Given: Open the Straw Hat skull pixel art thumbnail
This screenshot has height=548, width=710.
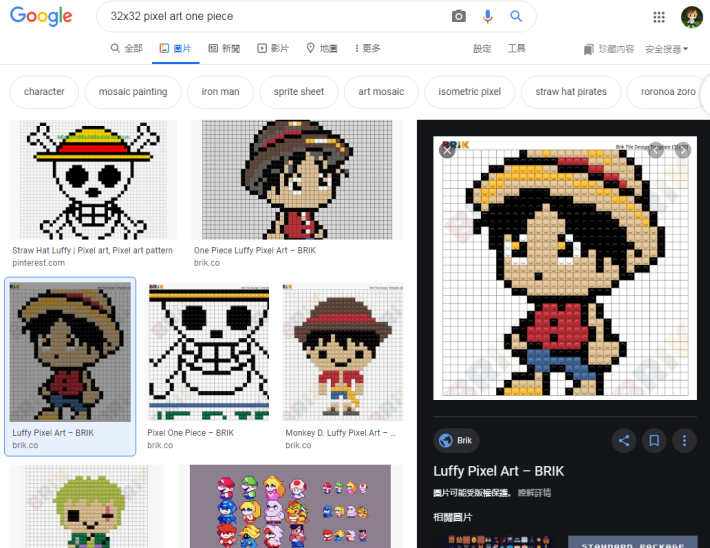Looking at the screenshot, I should click(93, 179).
